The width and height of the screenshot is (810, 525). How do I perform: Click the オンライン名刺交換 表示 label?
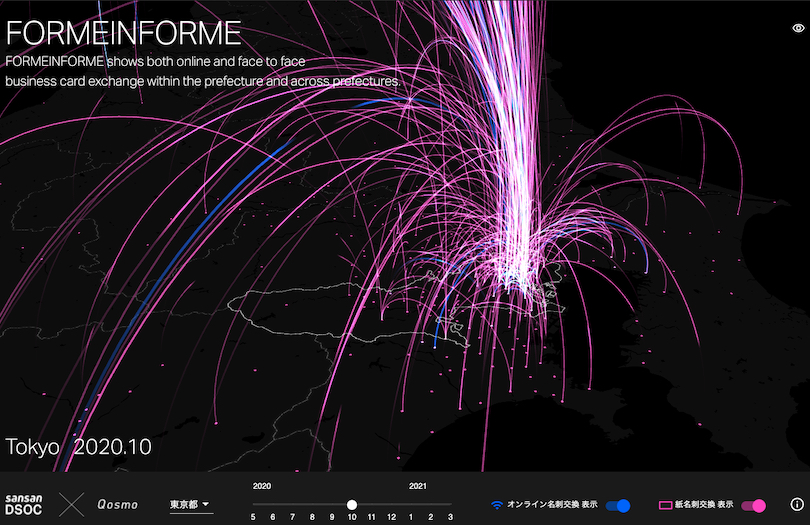[552, 504]
